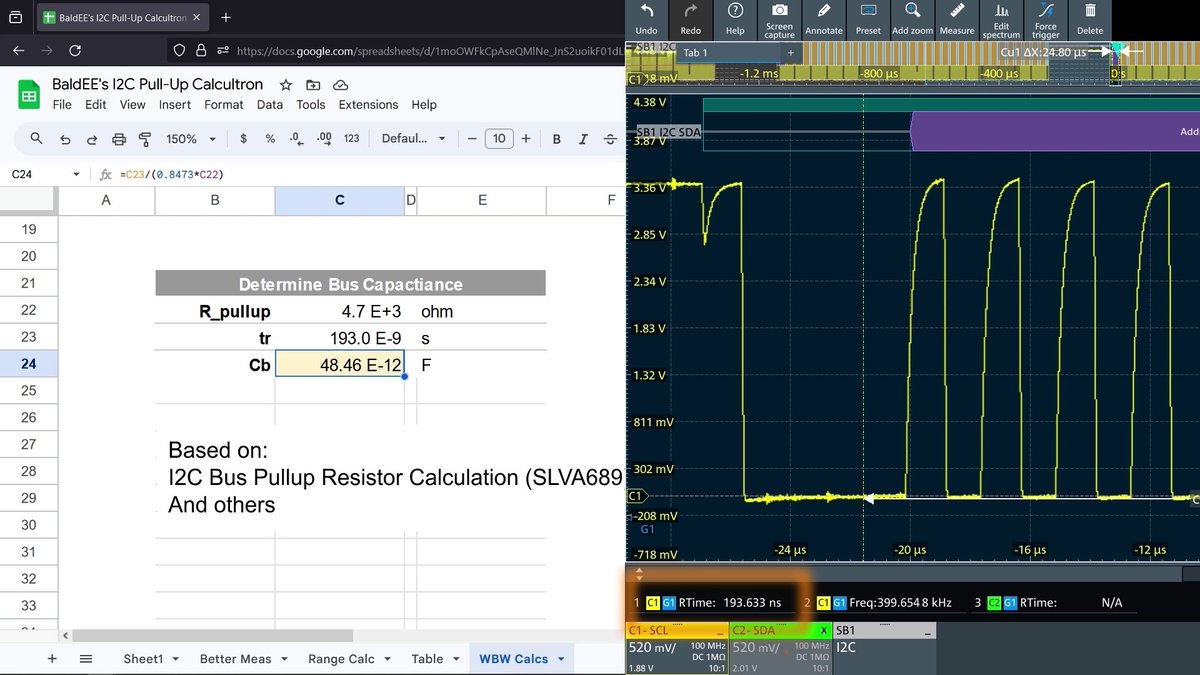Screen dimensions: 1200x675
Task: Open the Sheets search menus magnifier
Action: (x=37, y=139)
